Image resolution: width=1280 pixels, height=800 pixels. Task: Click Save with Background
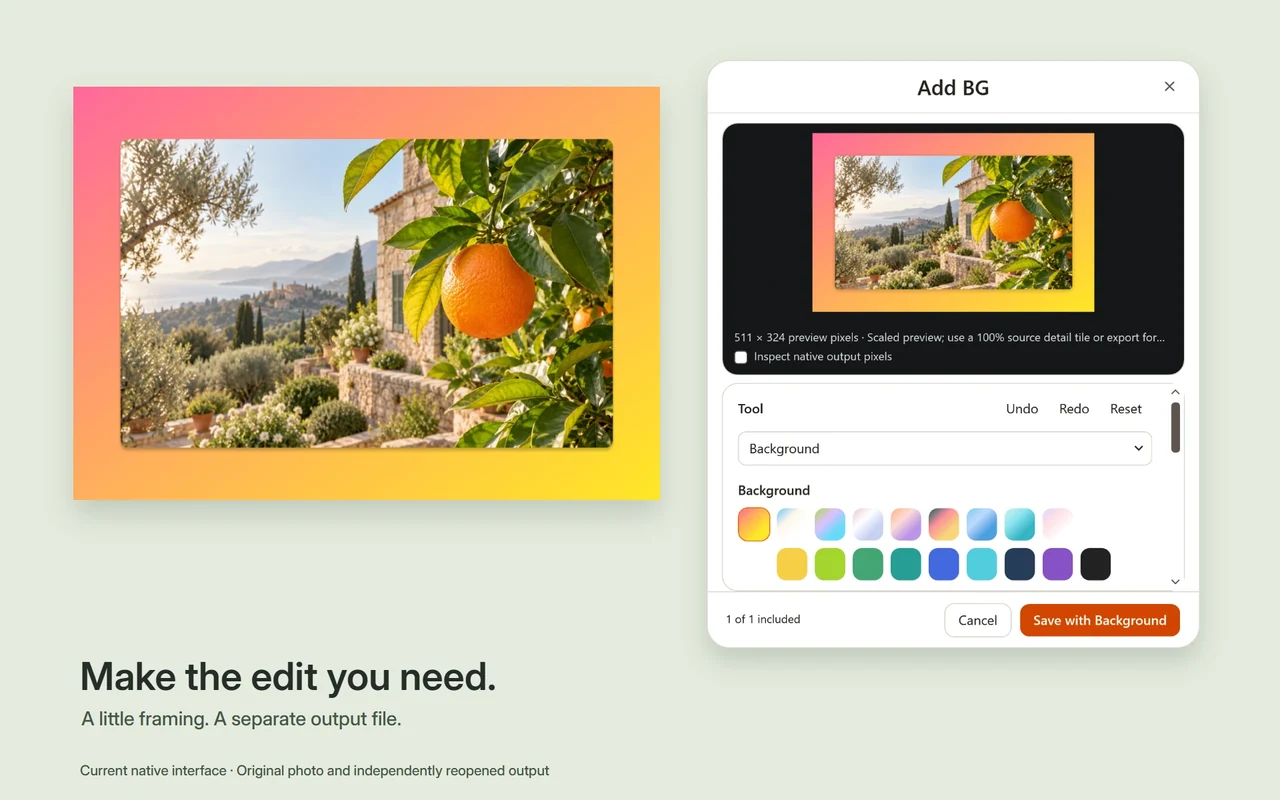1100,620
